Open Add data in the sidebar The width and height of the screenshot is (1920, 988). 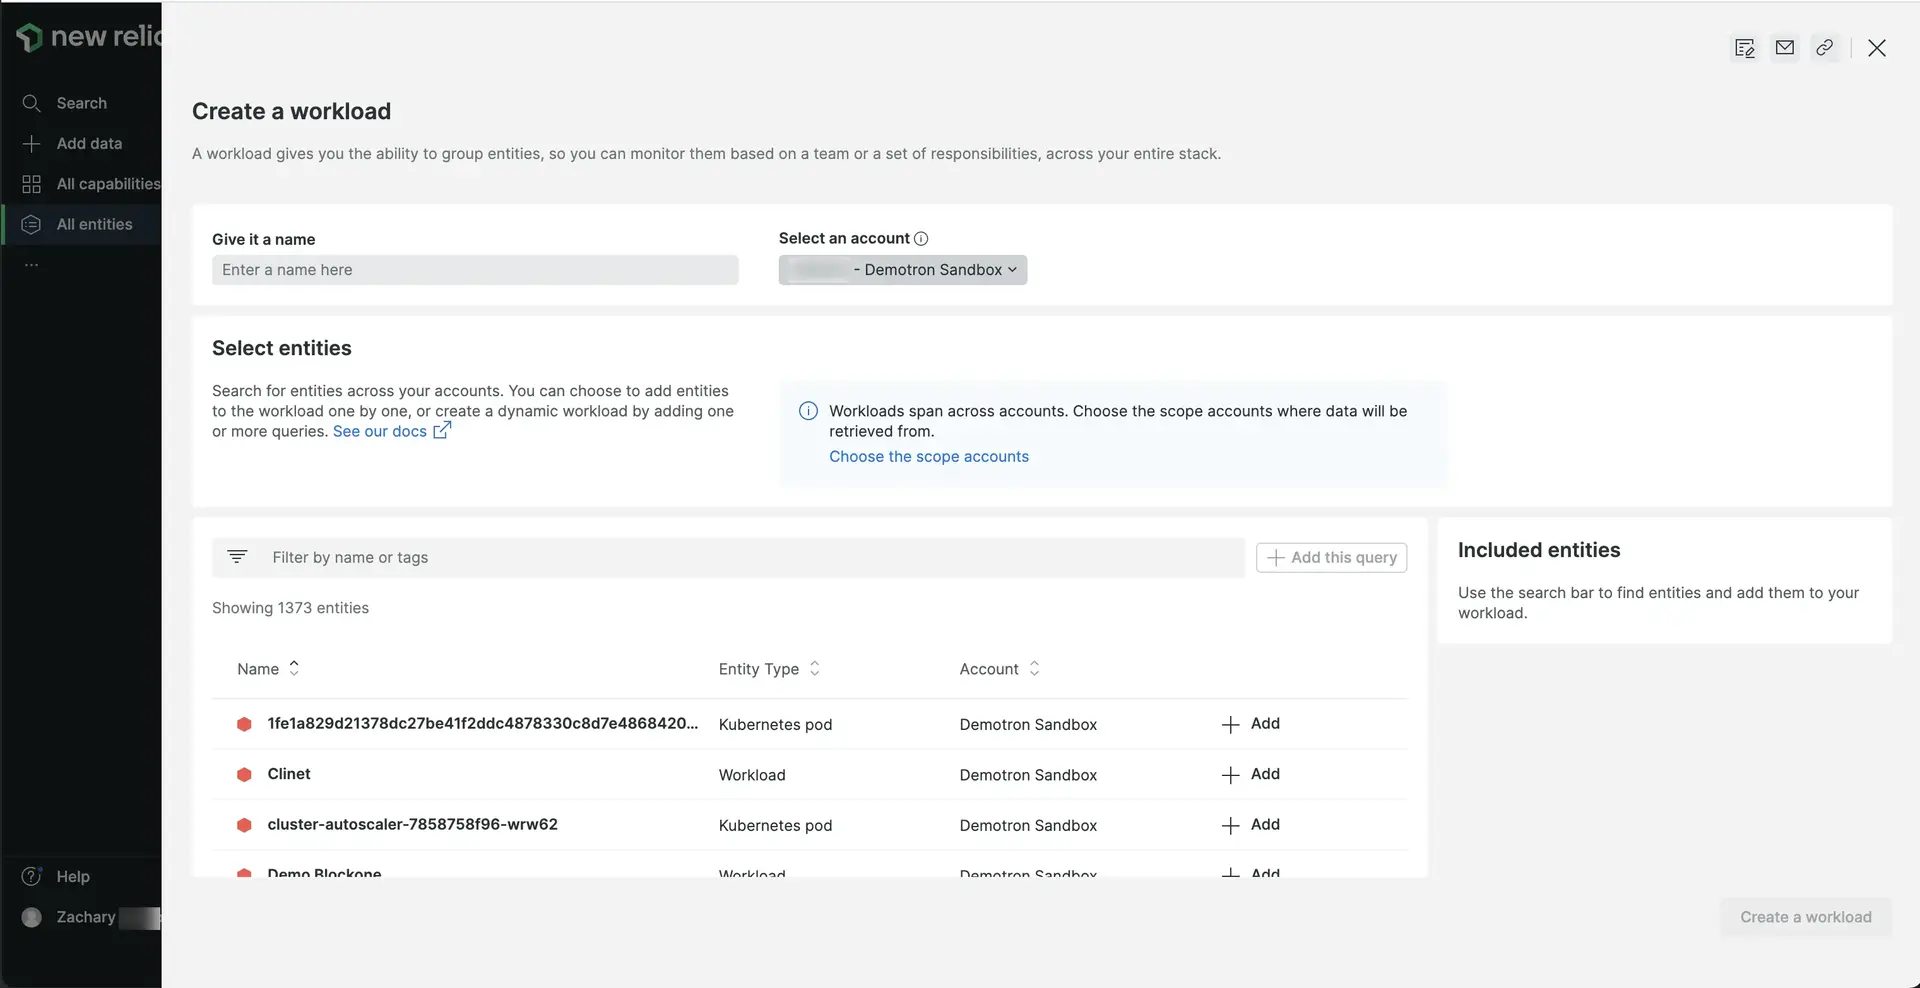coord(89,144)
